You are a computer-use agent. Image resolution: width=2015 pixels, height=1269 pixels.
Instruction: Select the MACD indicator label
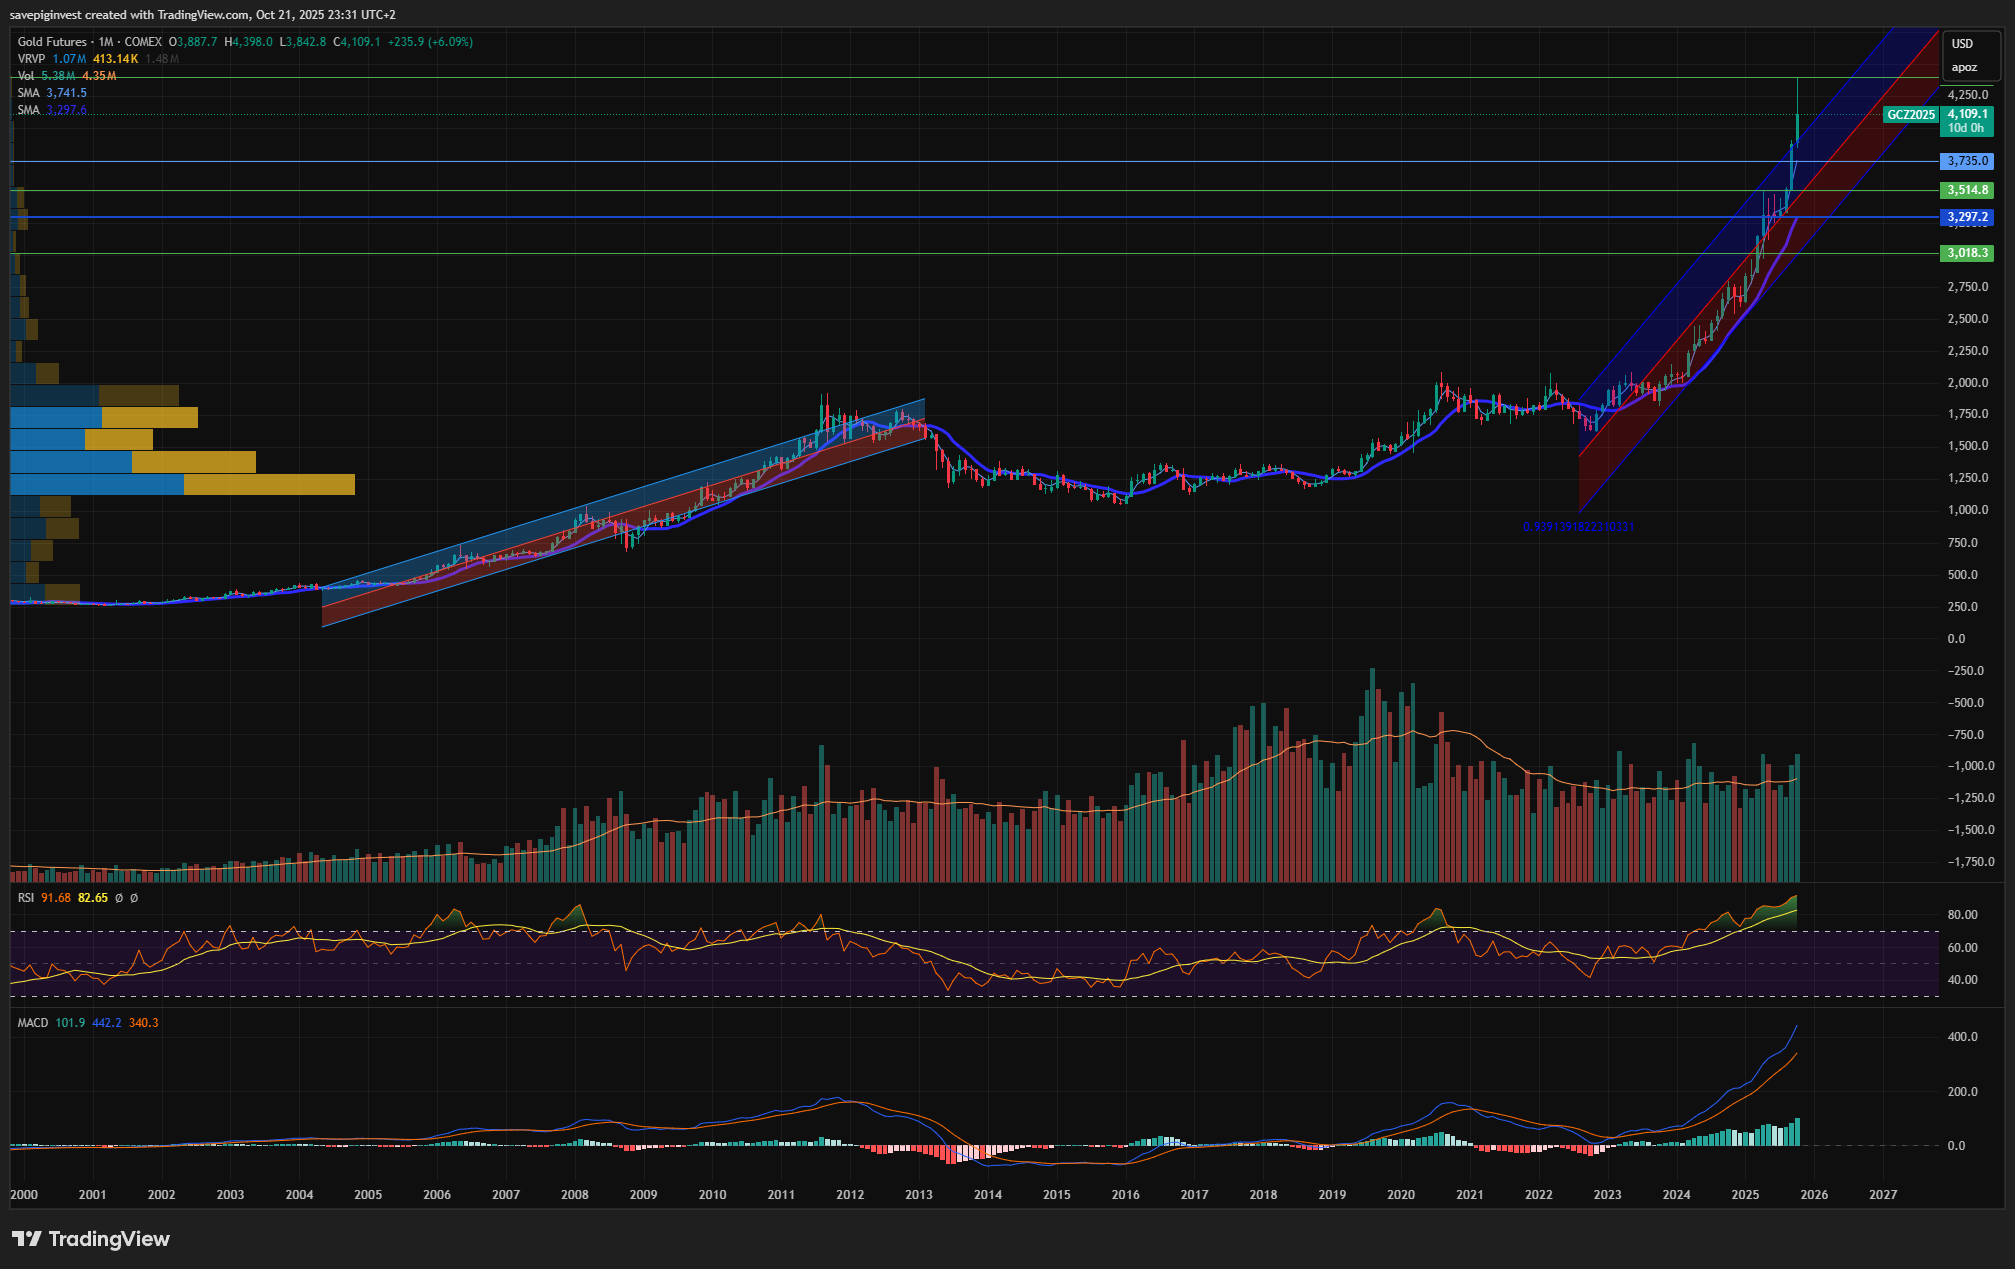(32, 1023)
